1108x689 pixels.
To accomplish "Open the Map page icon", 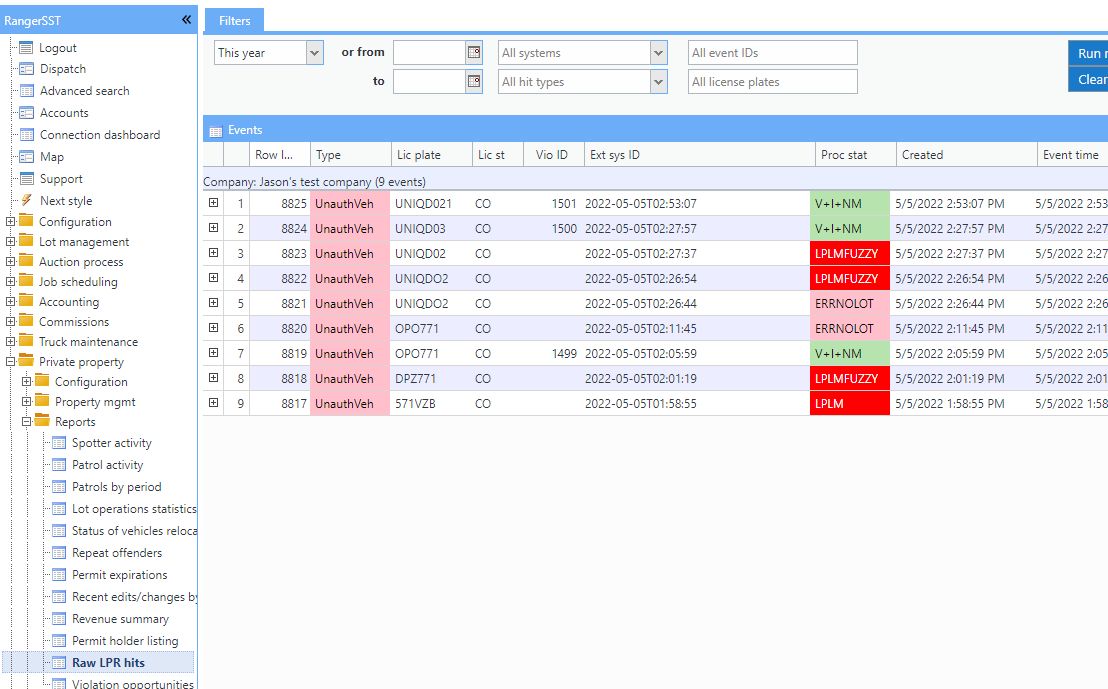I will pyautogui.click(x=26, y=157).
